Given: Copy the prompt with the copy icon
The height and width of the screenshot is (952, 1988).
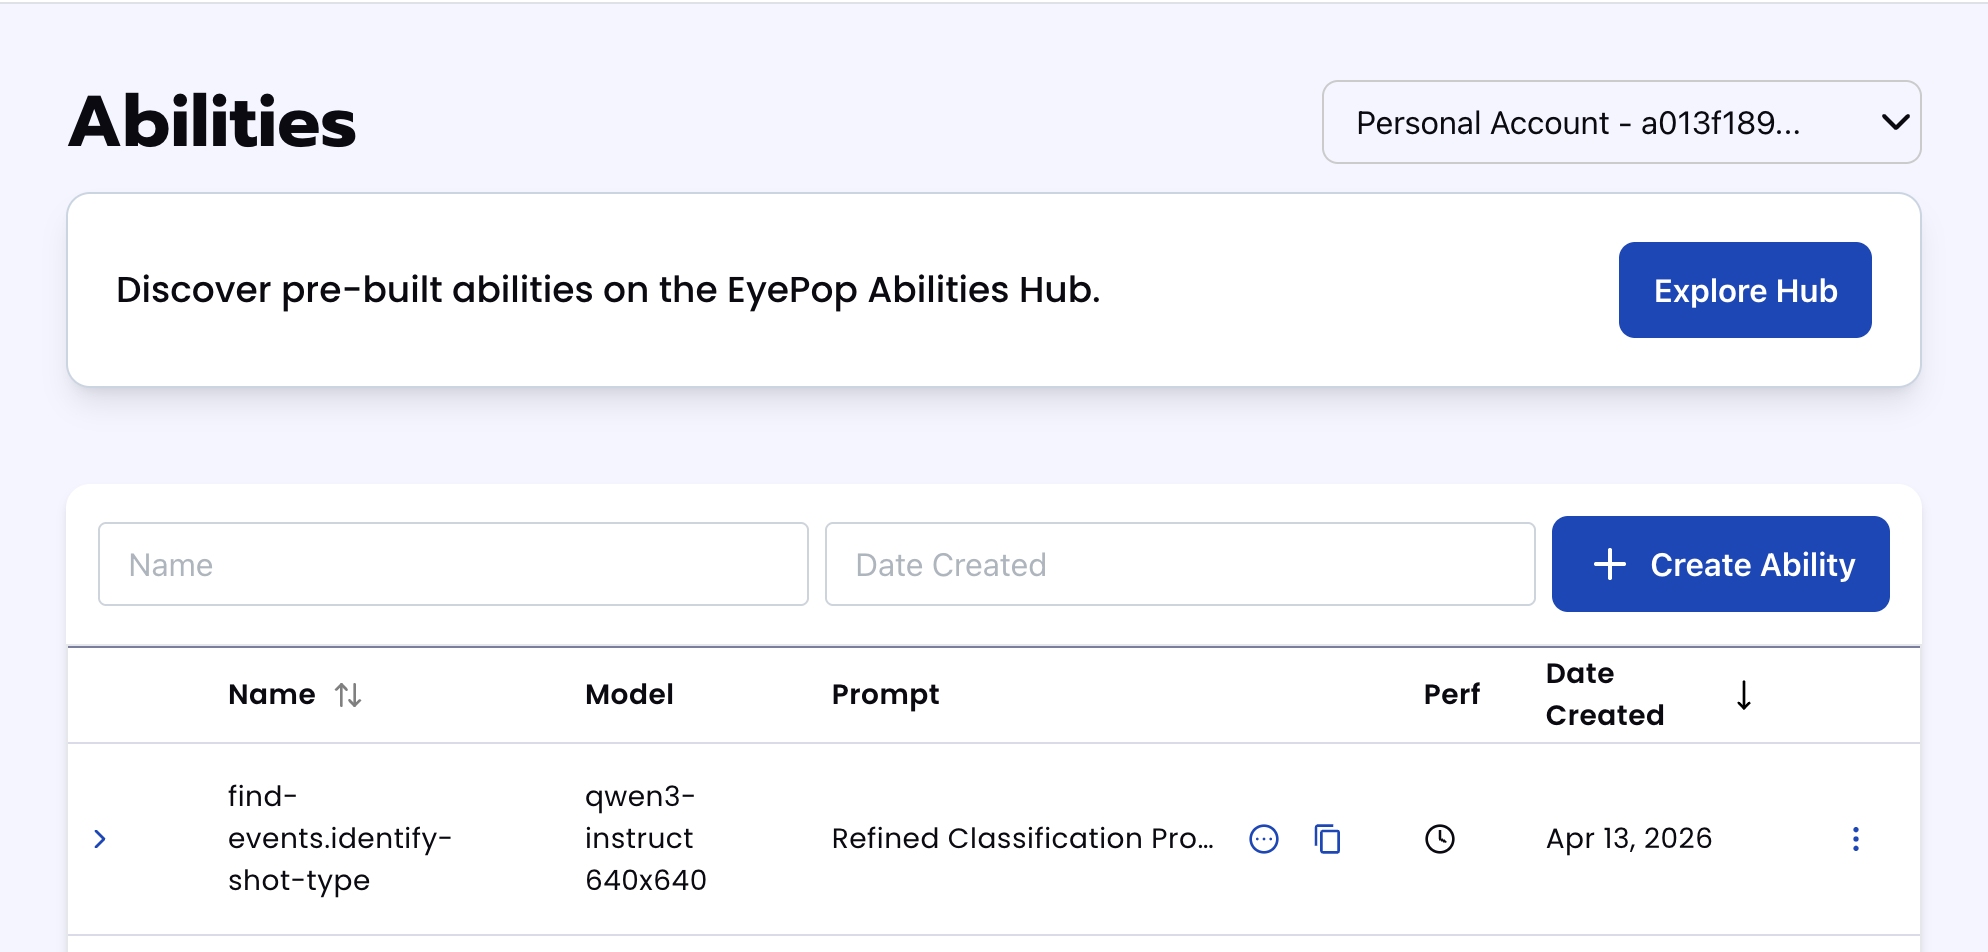Looking at the screenshot, I should (1327, 839).
